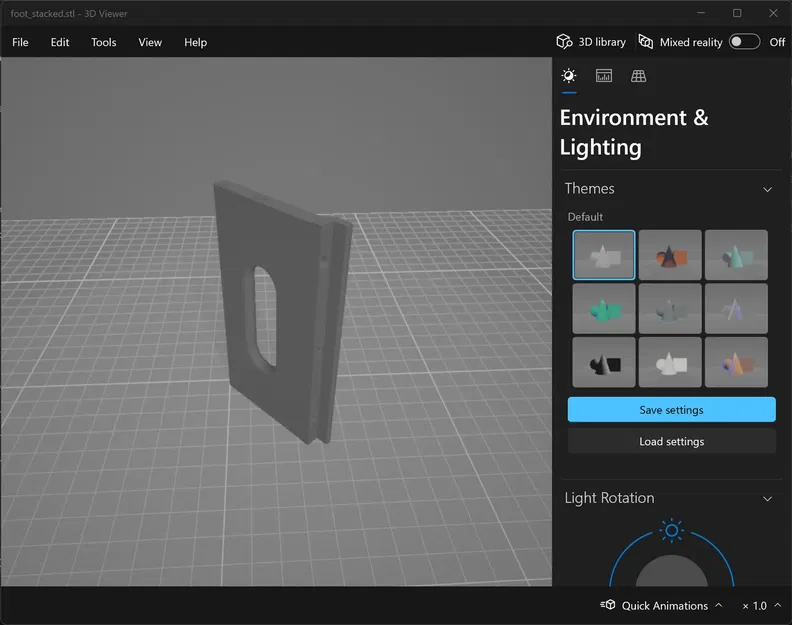Click the Mixed reality icon
The height and width of the screenshot is (625, 792).
pyautogui.click(x=646, y=42)
